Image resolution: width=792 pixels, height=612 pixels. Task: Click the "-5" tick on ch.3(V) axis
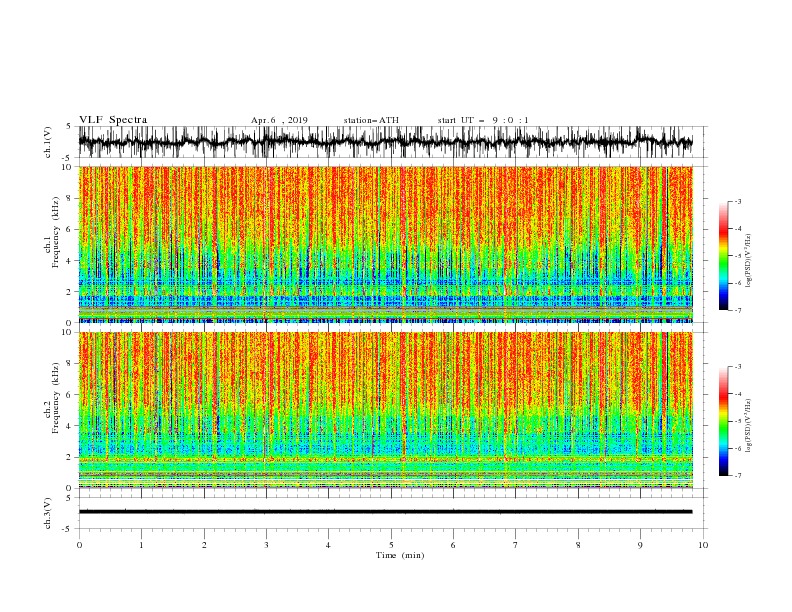tap(68, 529)
